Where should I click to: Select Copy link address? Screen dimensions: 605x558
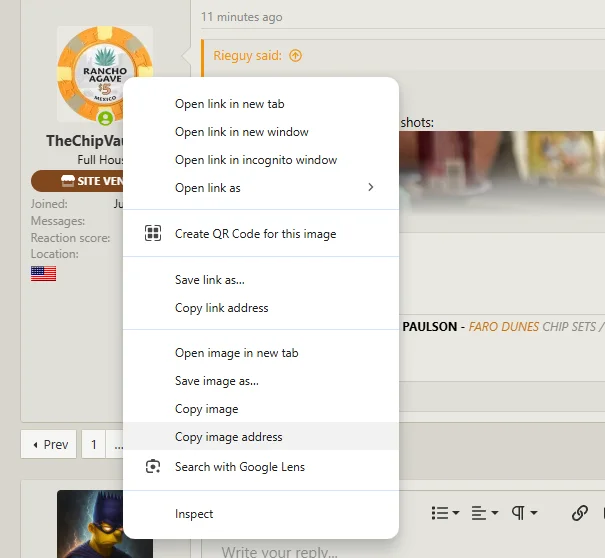point(261,308)
